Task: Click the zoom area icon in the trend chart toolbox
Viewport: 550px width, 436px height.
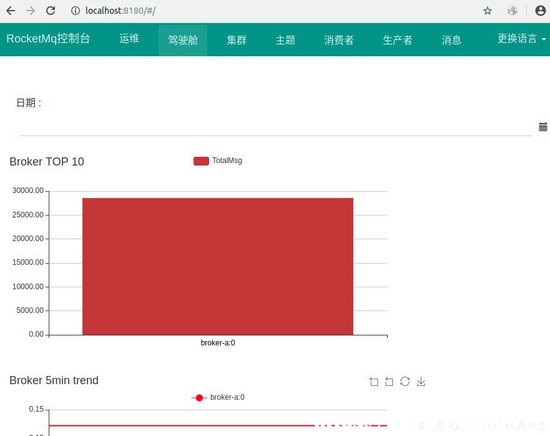Action: pyautogui.click(x=374, y=381)
